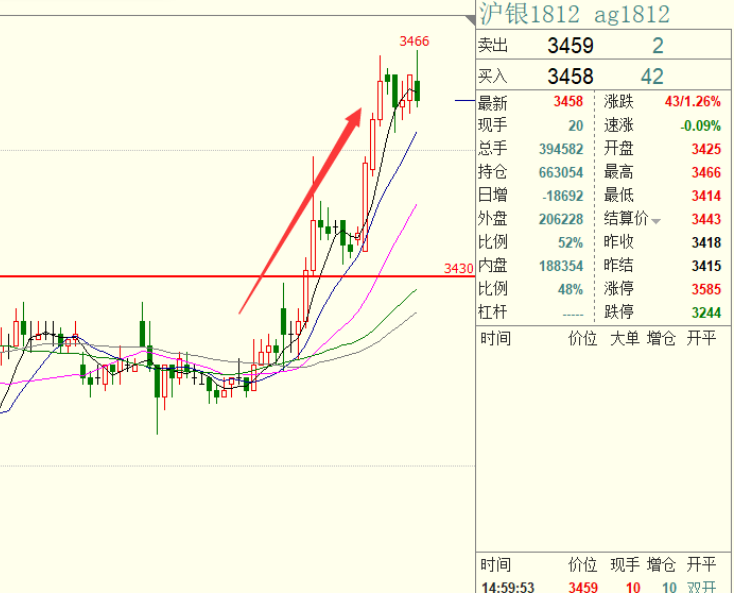Click the 最新 value 3458
The image size is (735, 595).
point(568,101)
